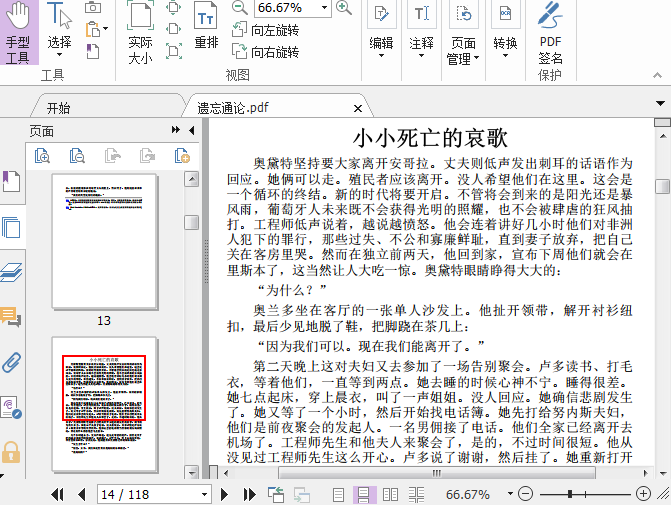Switch to continuous facing view
Viewport: 671px width, 505px height.
point(416,494)
